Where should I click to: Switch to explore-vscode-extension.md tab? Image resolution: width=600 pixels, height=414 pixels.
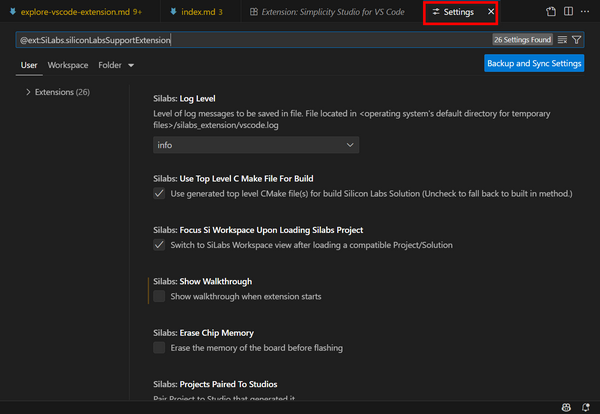coord(81,12)
